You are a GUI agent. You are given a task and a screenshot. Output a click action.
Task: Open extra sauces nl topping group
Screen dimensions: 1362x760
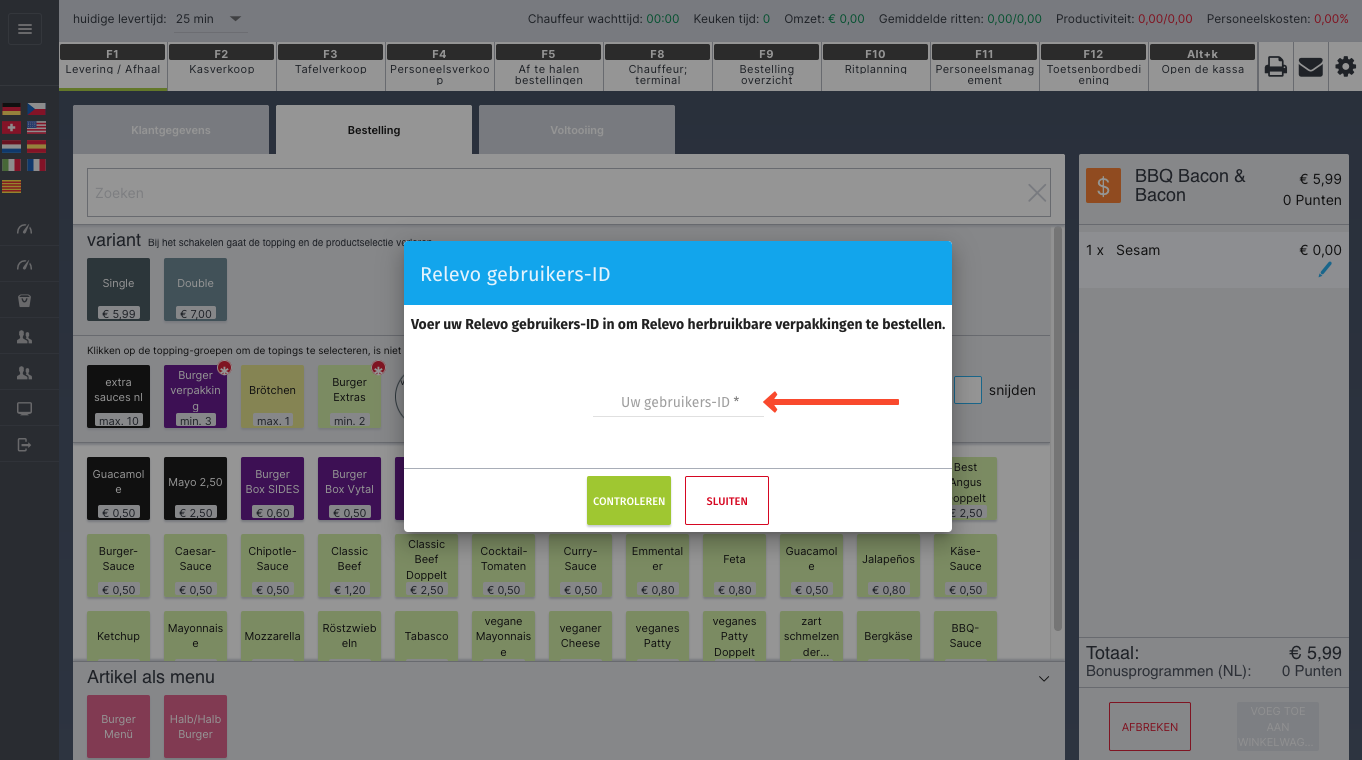[x=118, y=396]
